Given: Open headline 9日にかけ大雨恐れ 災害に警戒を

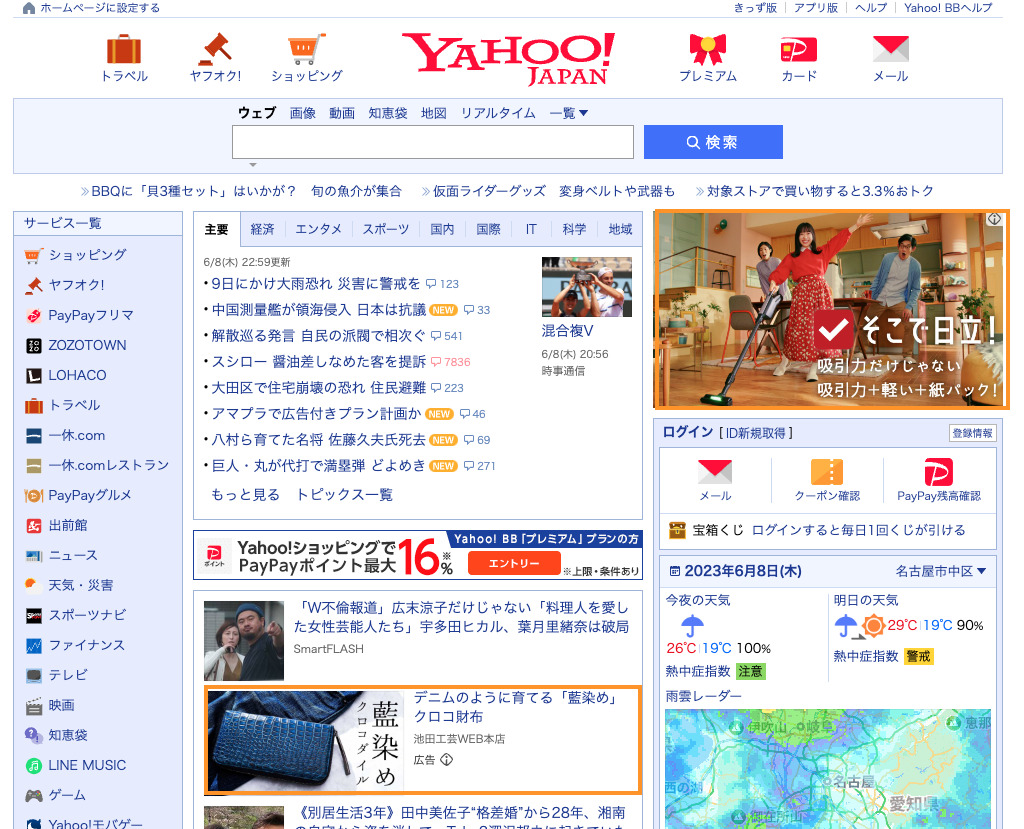Looking at the screenshot, I should click(x=316, y=284).
